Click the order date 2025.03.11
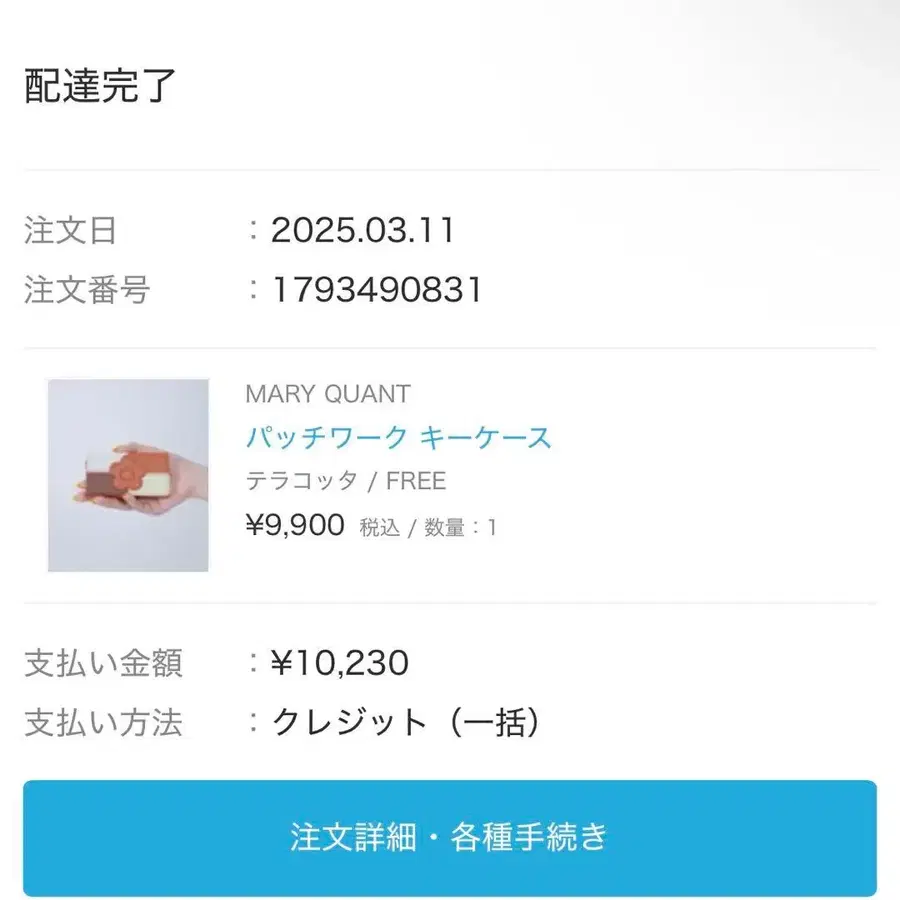Image resolution: width=900 pixels, height=900 pixels. tap(362, 231)
